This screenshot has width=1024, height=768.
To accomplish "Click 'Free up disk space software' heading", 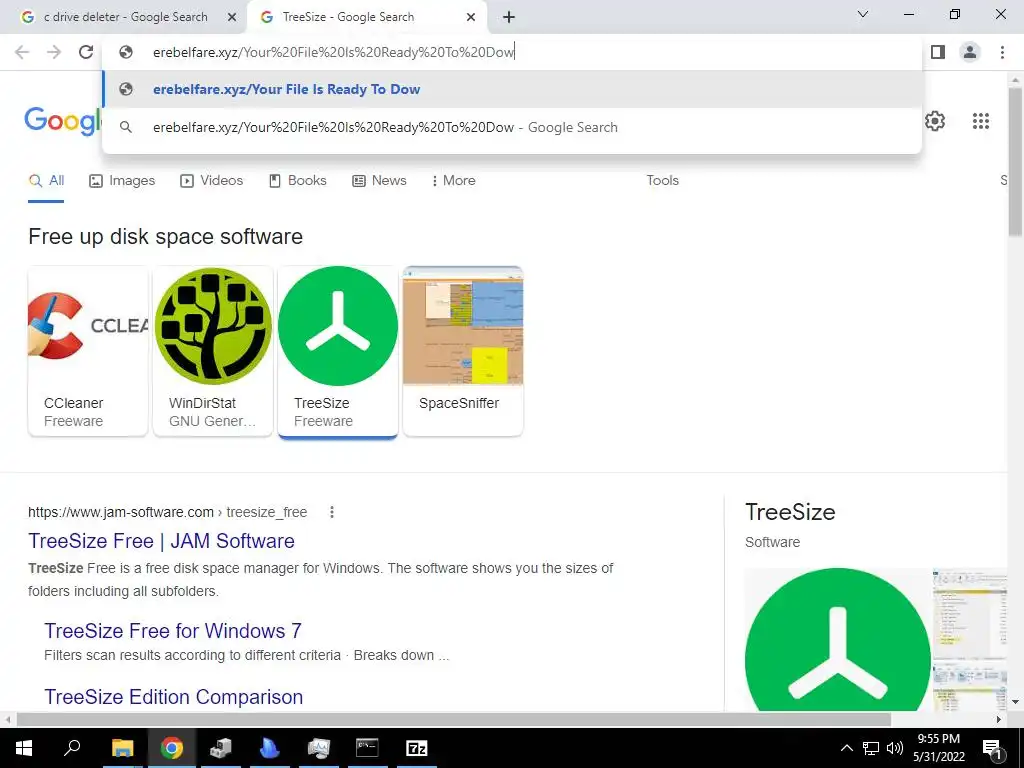I will pos(165,236).
